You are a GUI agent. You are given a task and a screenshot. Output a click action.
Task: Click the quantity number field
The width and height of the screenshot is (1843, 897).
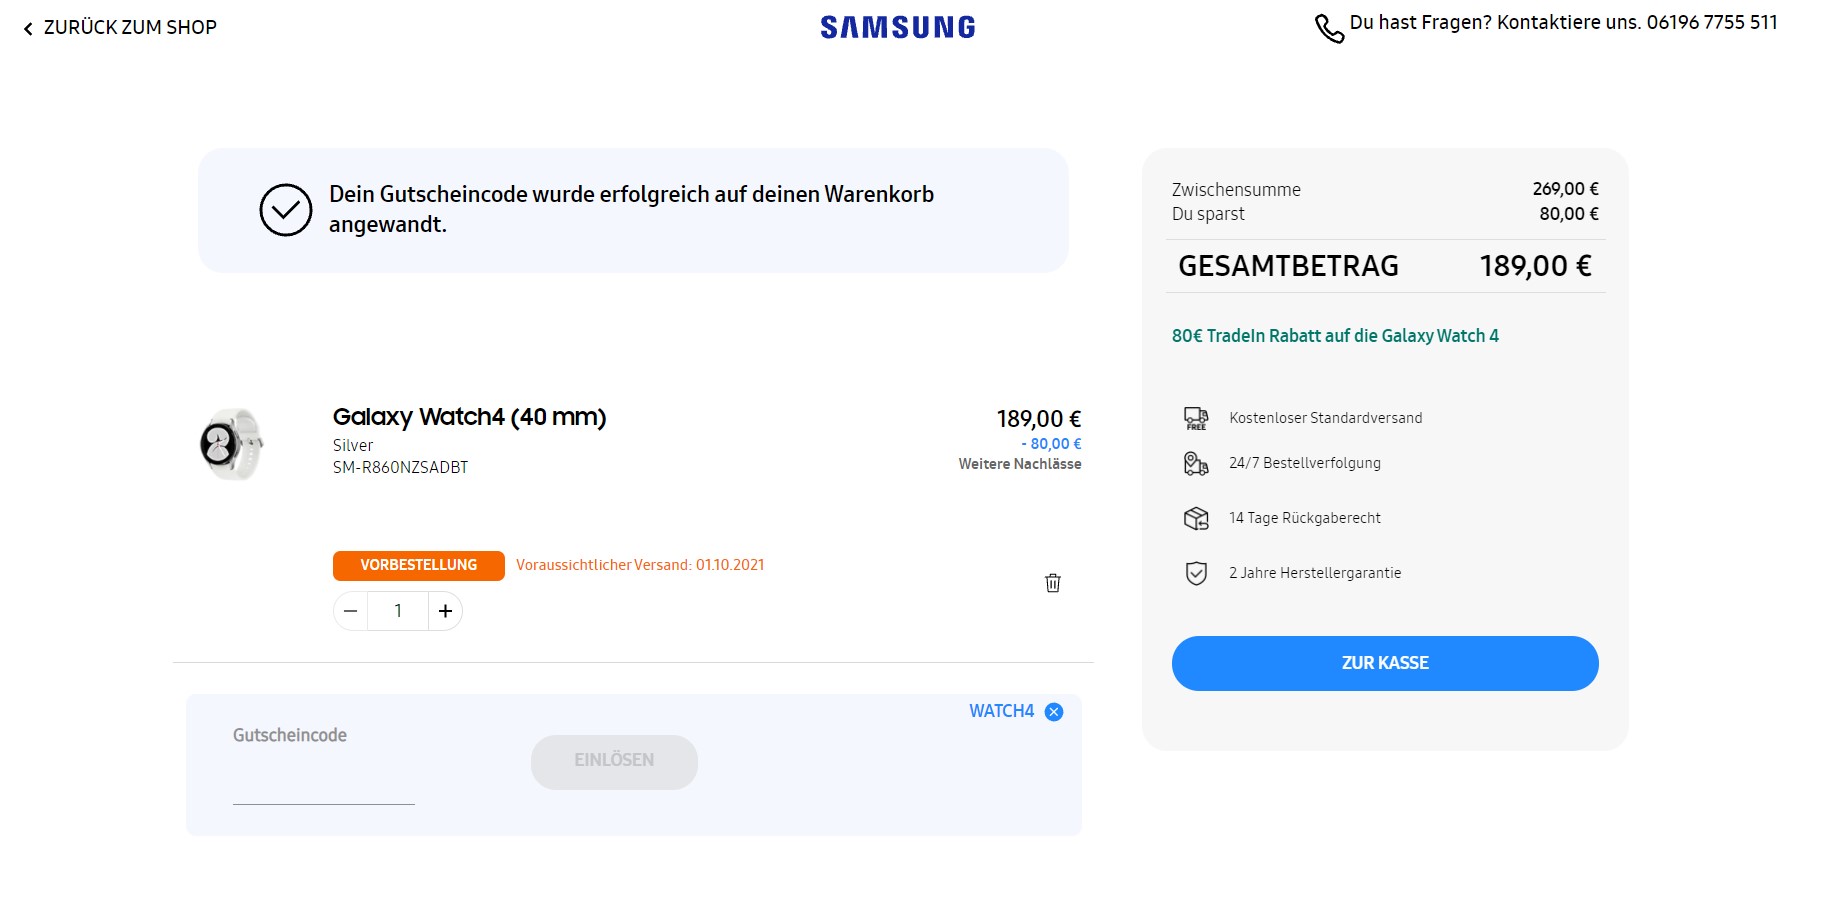coord(398,611)
